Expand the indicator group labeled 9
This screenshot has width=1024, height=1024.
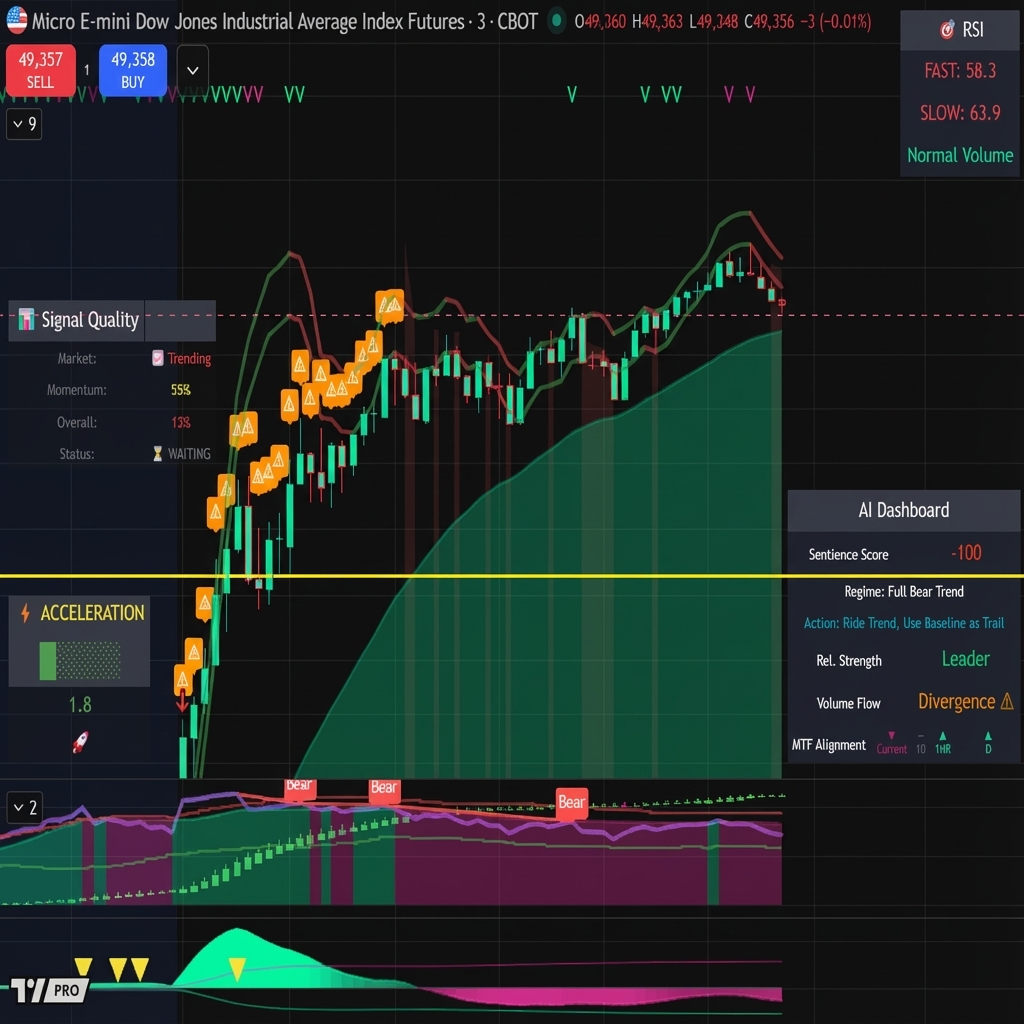(23, 124)
